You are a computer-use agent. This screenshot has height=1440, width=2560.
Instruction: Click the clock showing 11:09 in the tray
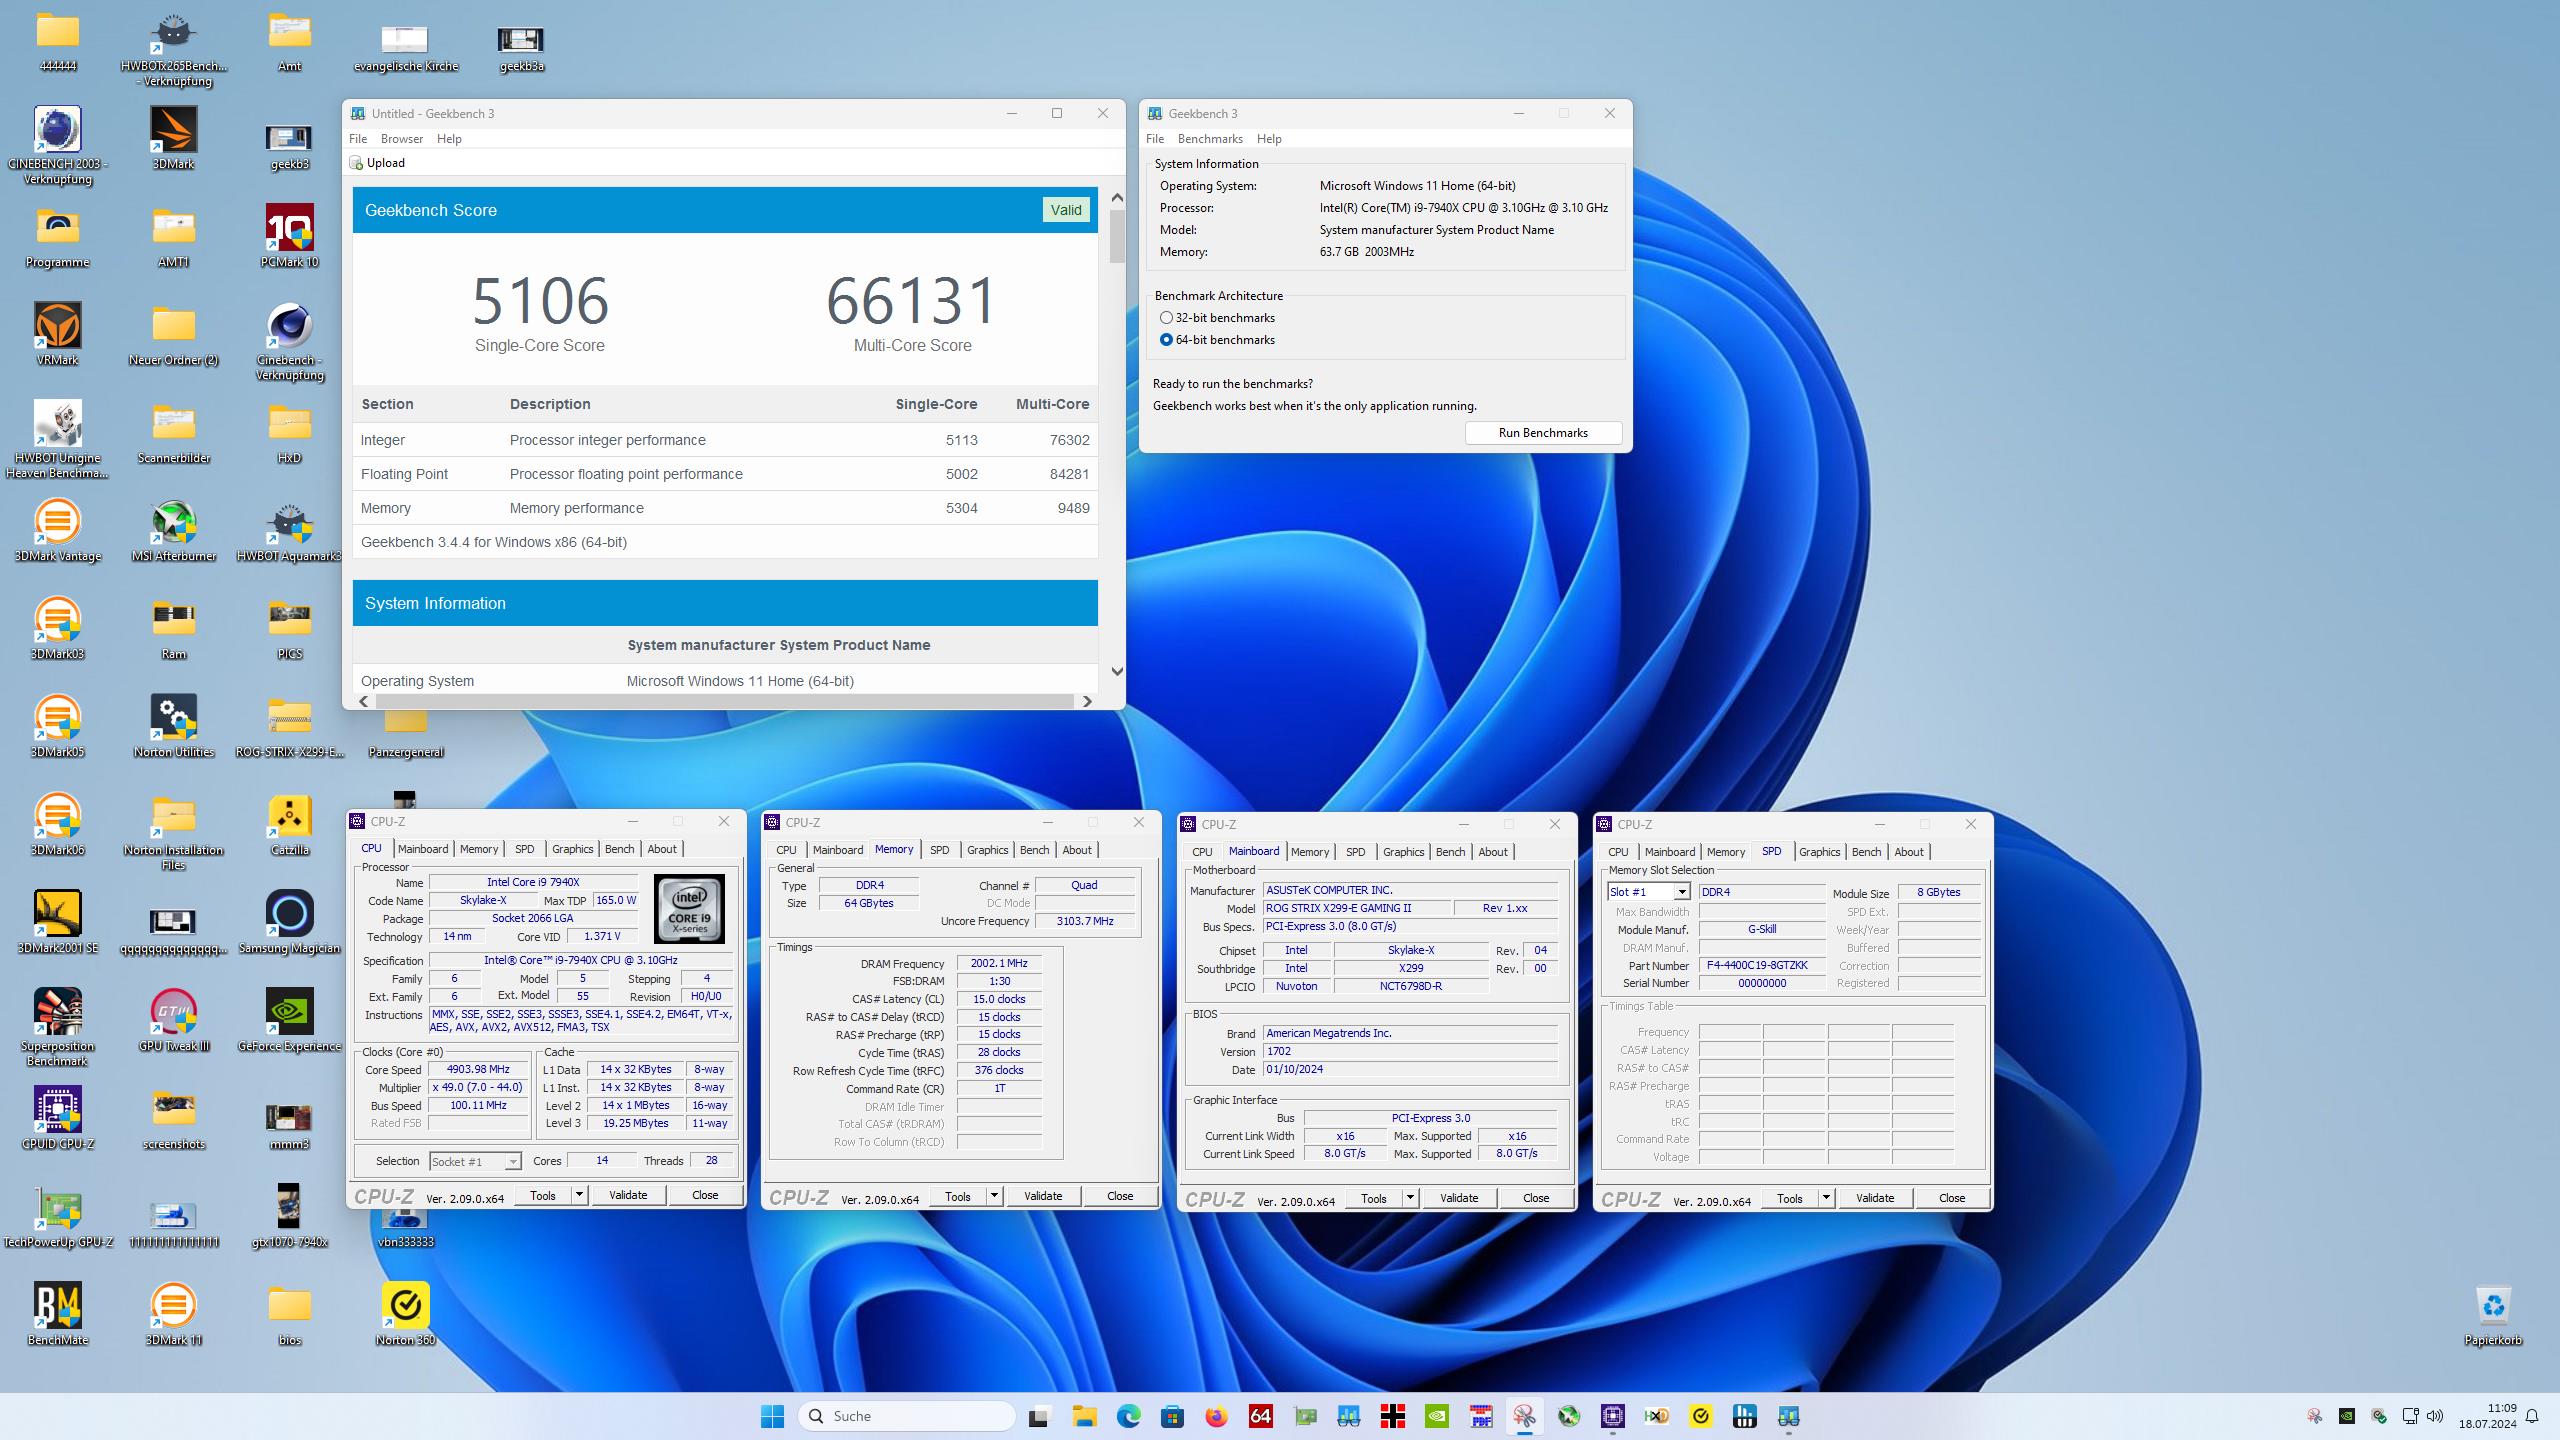click(x=2487, y=1416)
